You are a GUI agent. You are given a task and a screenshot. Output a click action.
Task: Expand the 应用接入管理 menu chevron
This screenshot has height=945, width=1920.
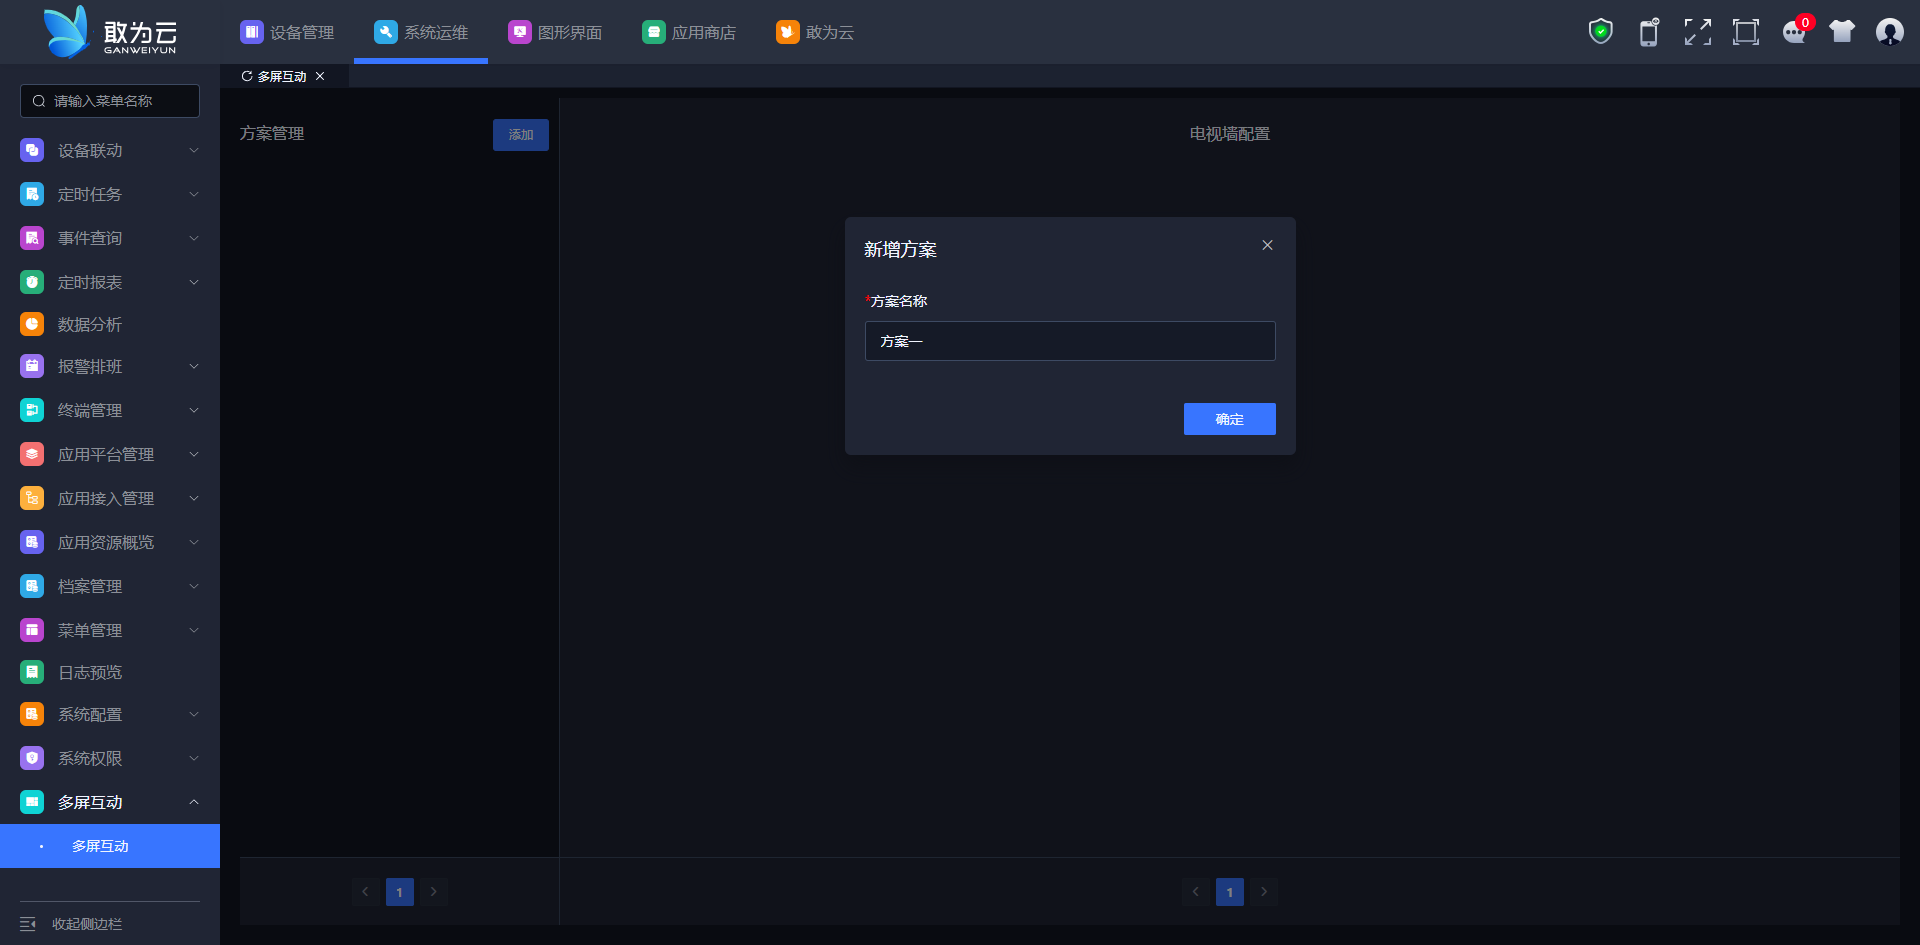(x=194, y=498)
